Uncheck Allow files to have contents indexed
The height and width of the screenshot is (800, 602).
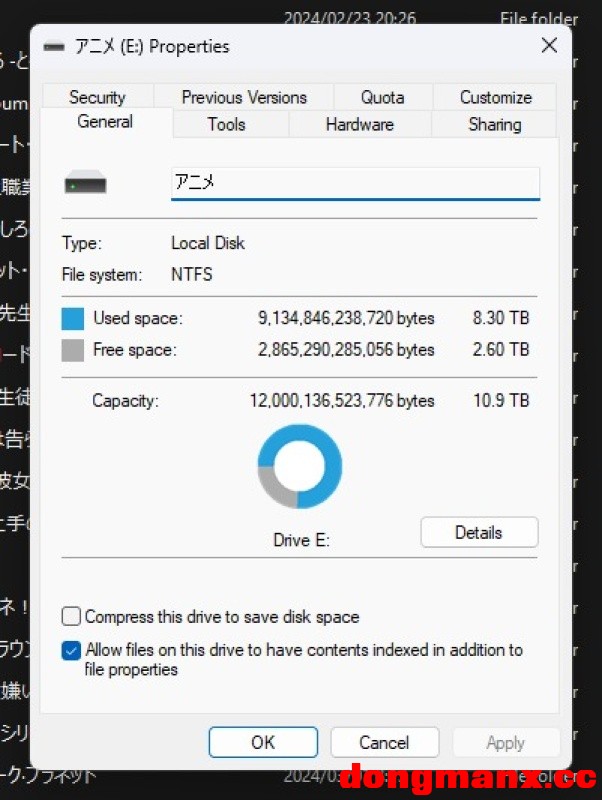click(72, 650)
